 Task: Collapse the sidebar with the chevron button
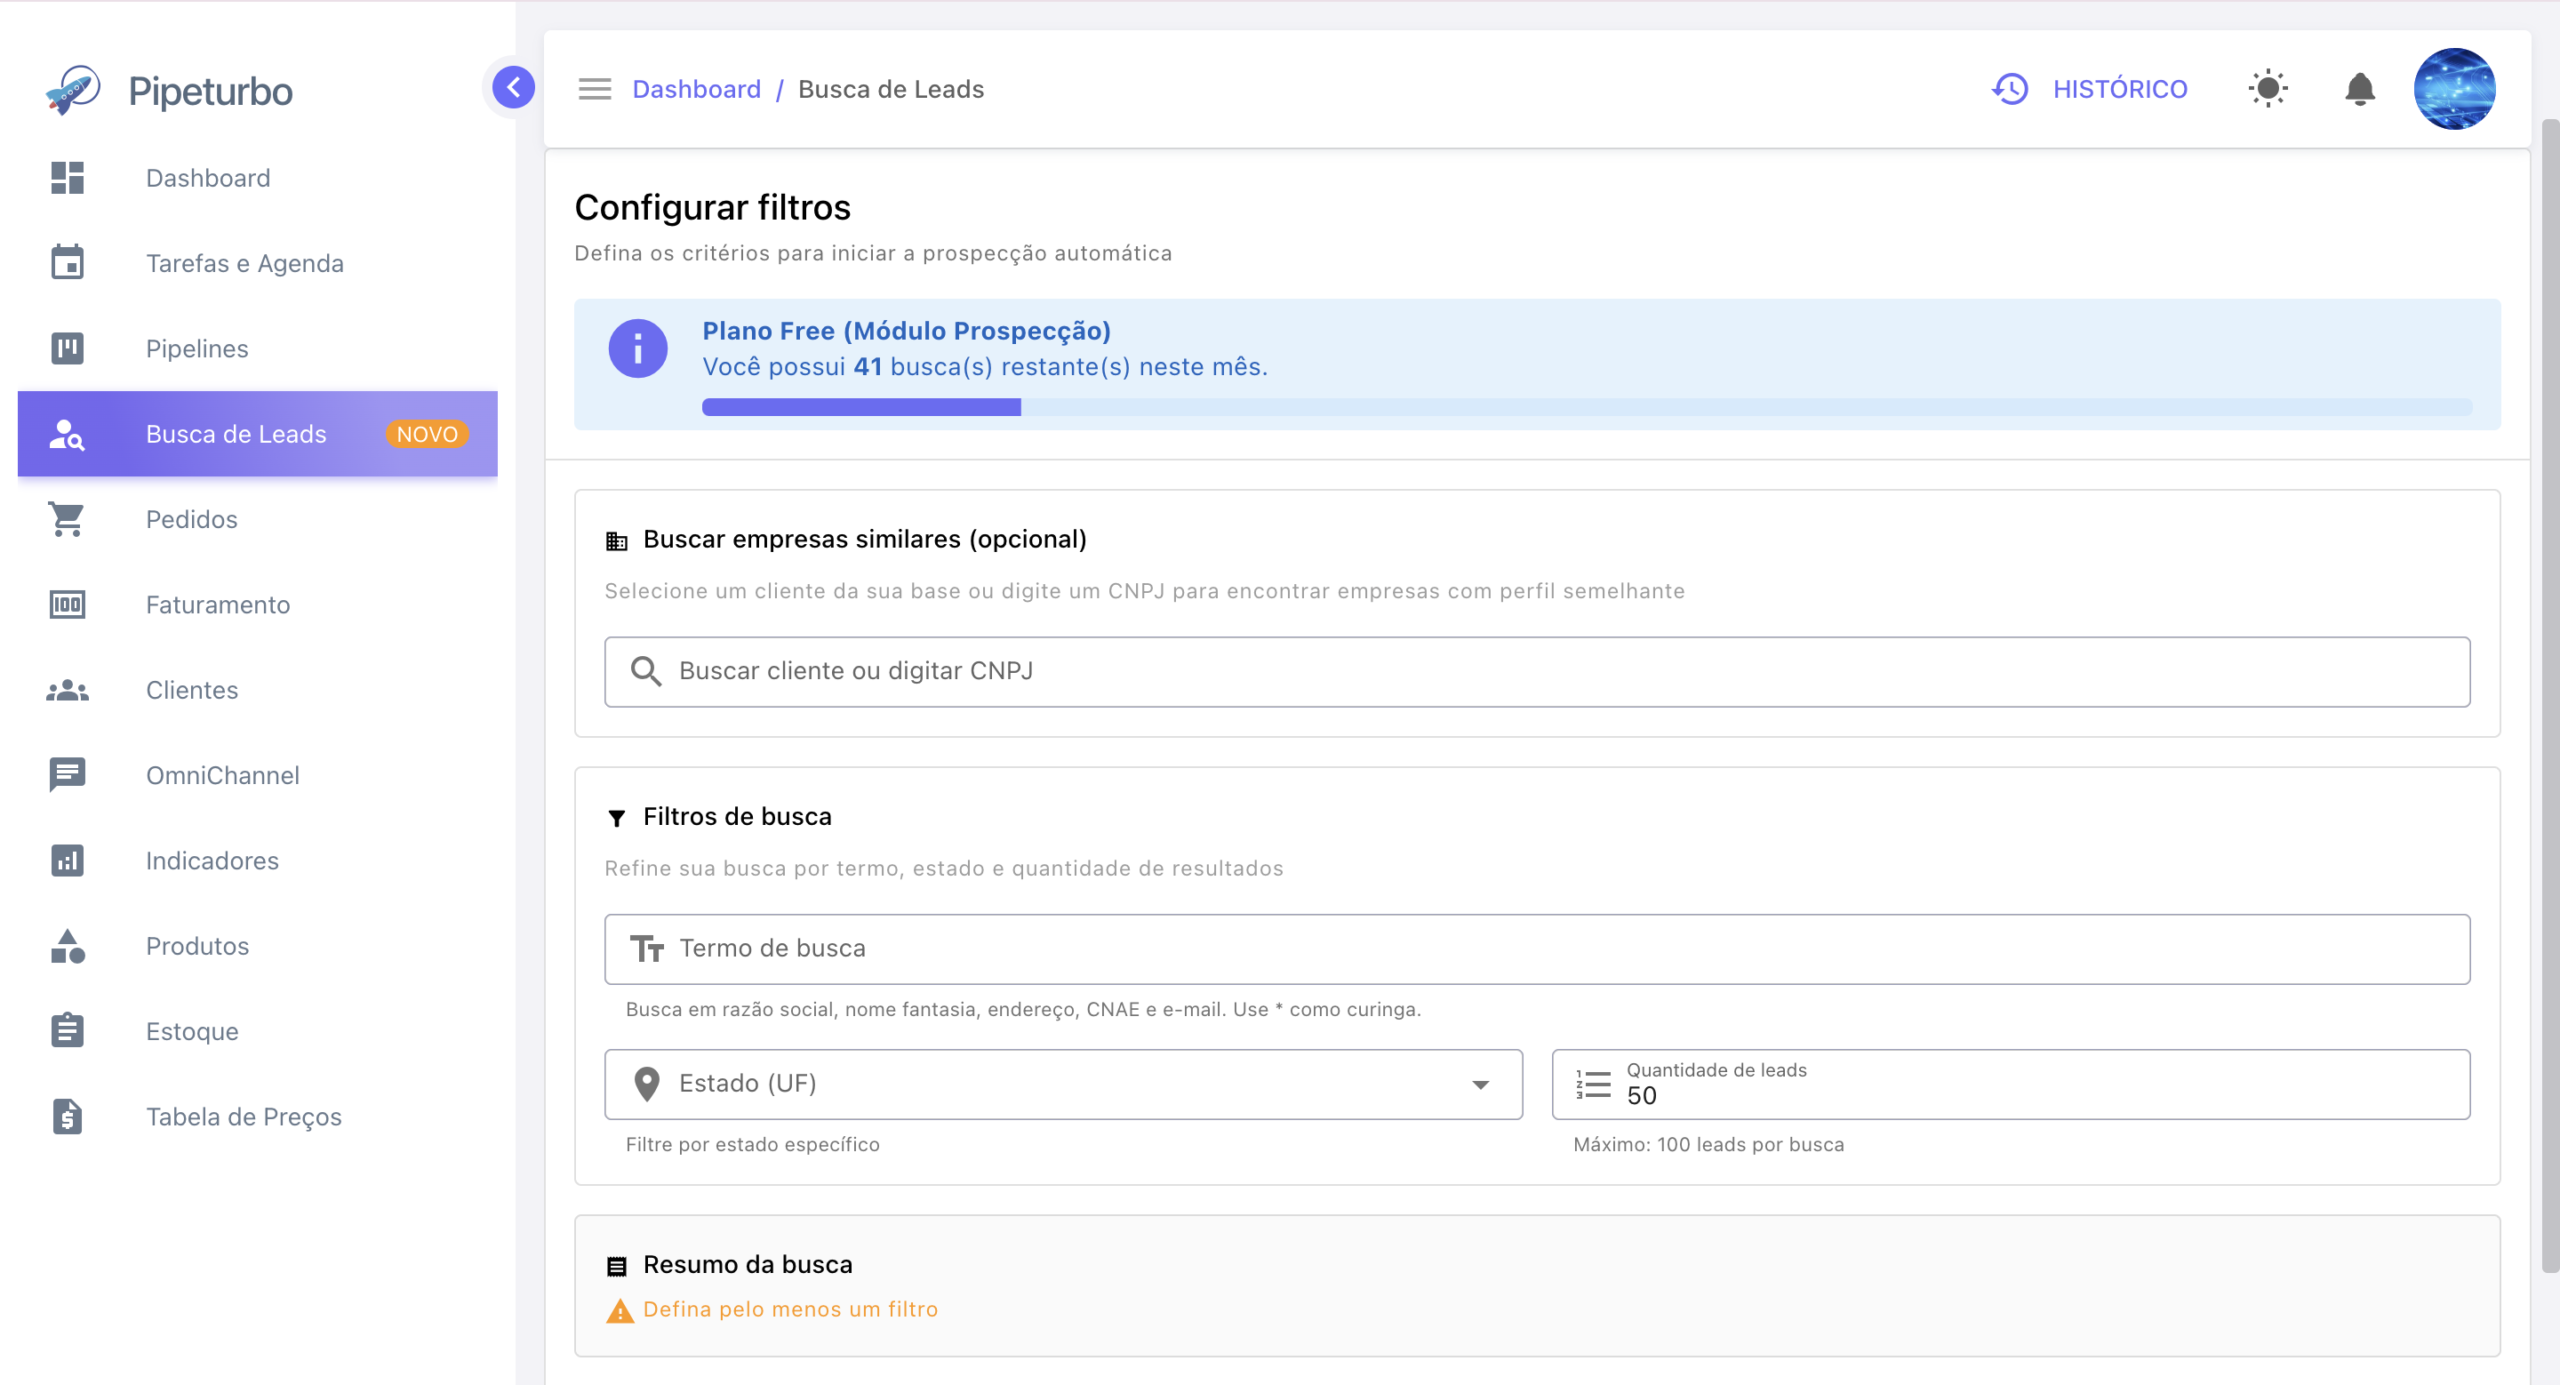tap(513, 88)
